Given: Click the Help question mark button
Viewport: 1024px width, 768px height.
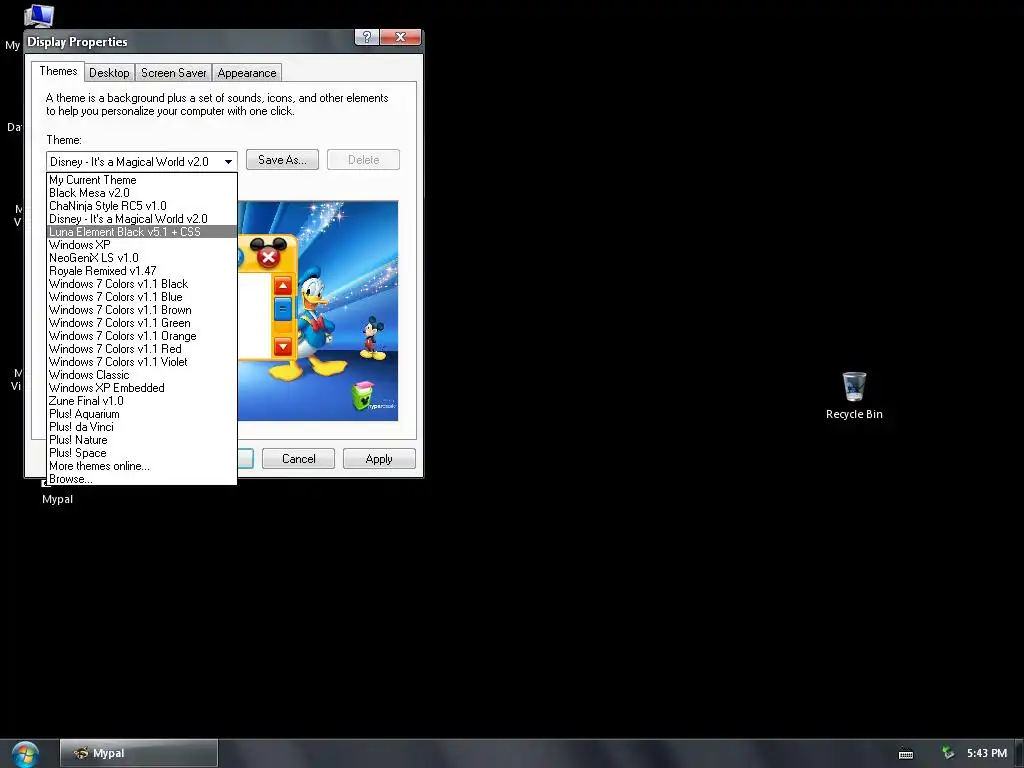Looking at the screenshot, I should coord(366,37).
